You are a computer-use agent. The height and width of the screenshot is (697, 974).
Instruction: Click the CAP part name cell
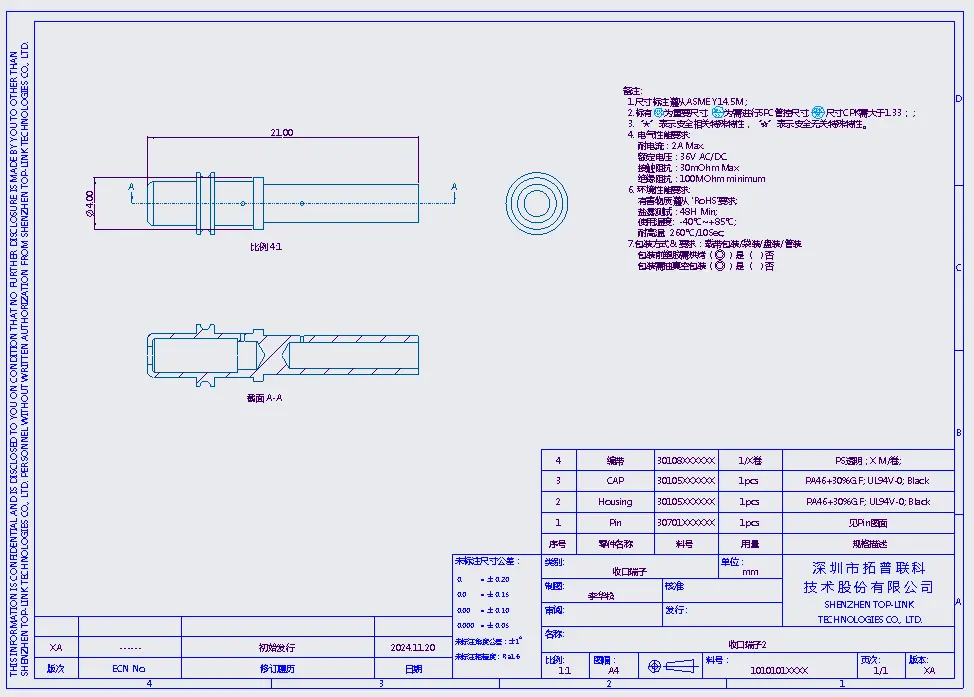coord(615,481)
